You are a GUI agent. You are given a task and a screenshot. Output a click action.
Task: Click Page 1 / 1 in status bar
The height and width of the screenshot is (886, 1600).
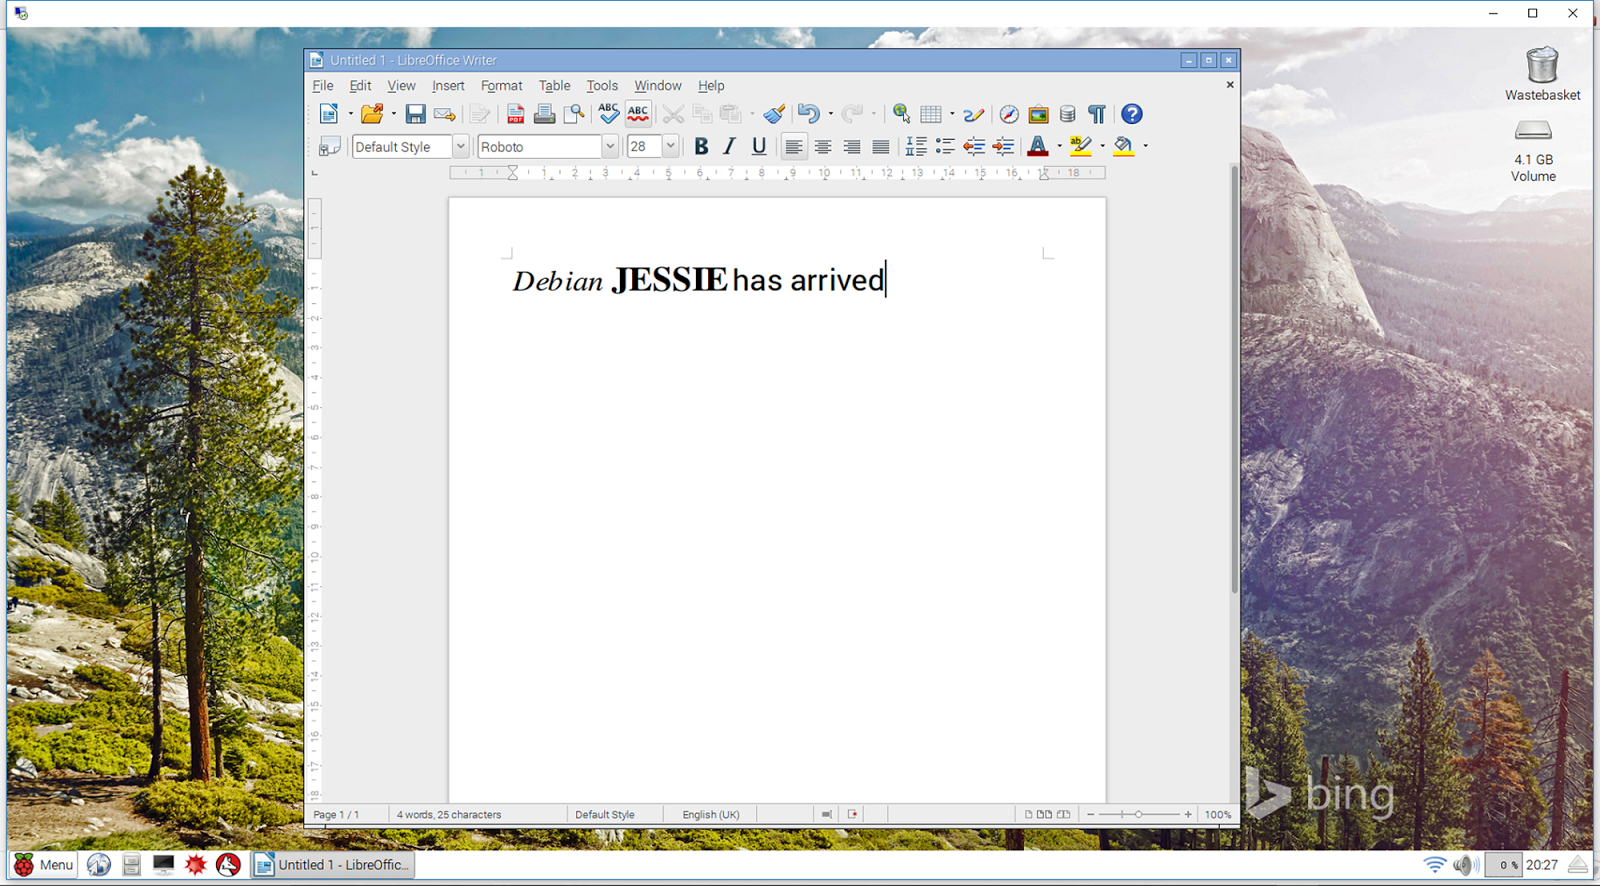click(336, 815)
